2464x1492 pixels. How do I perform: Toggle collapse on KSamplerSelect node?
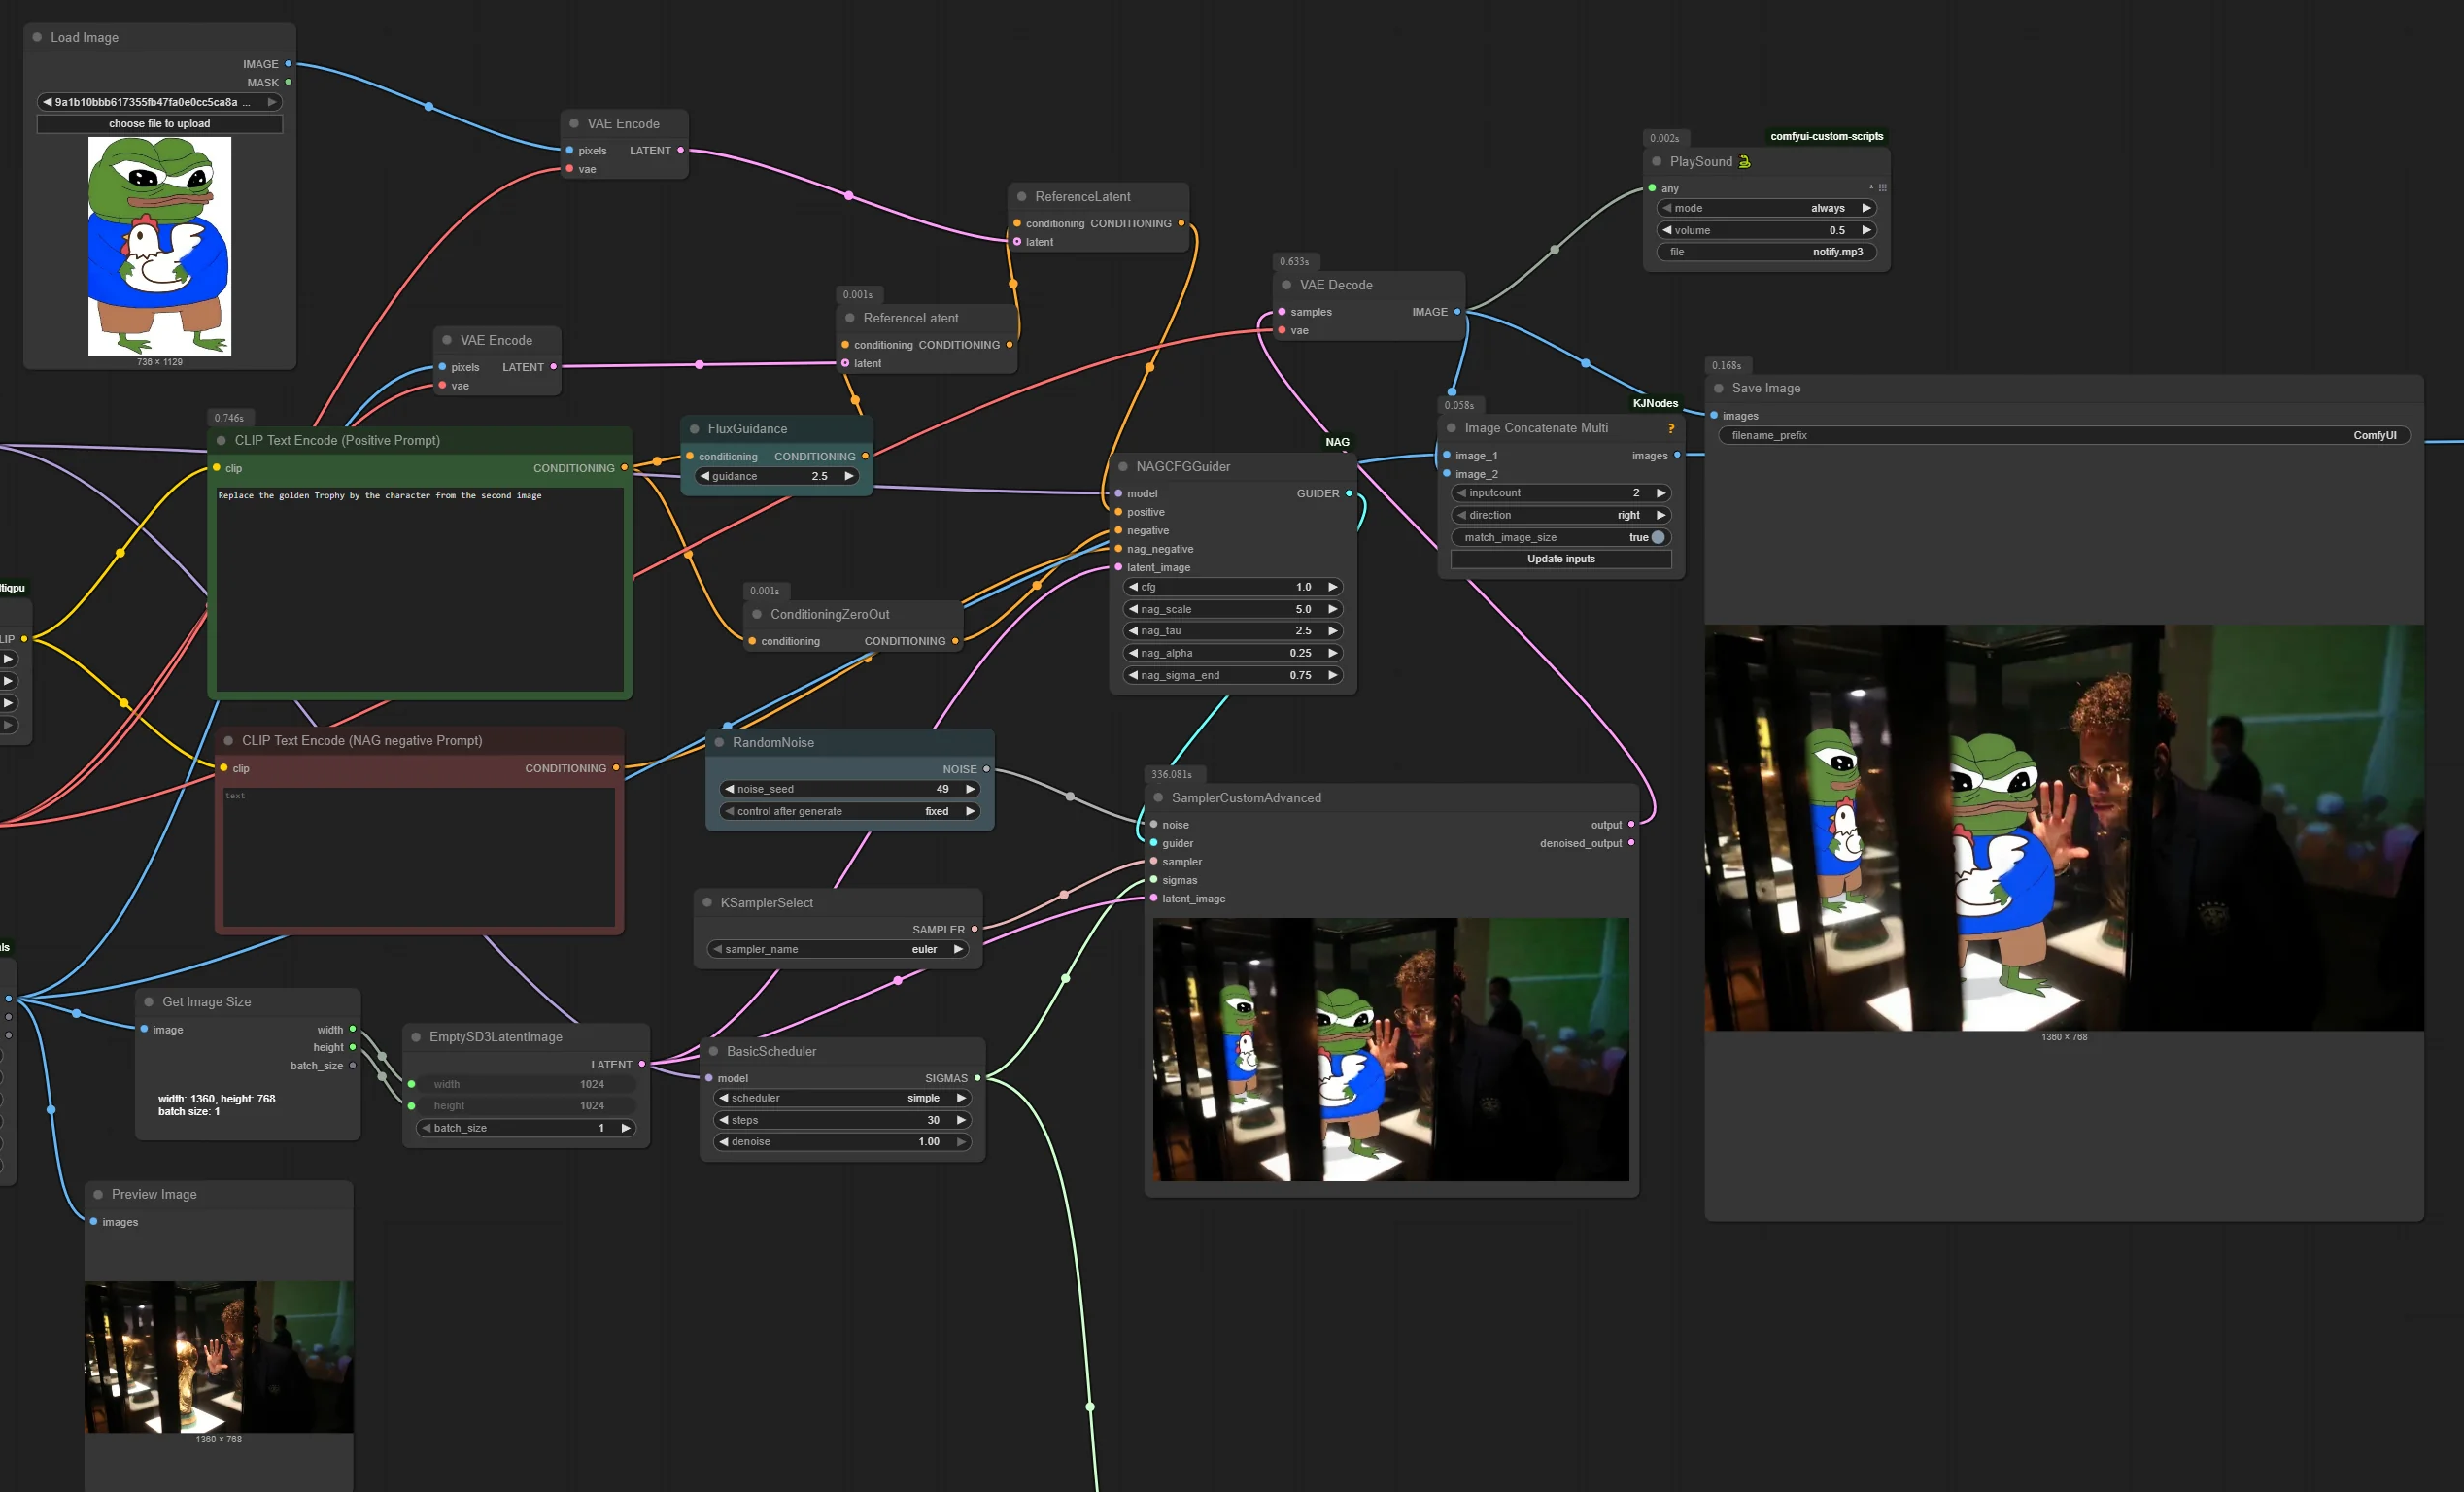point(707,903)
